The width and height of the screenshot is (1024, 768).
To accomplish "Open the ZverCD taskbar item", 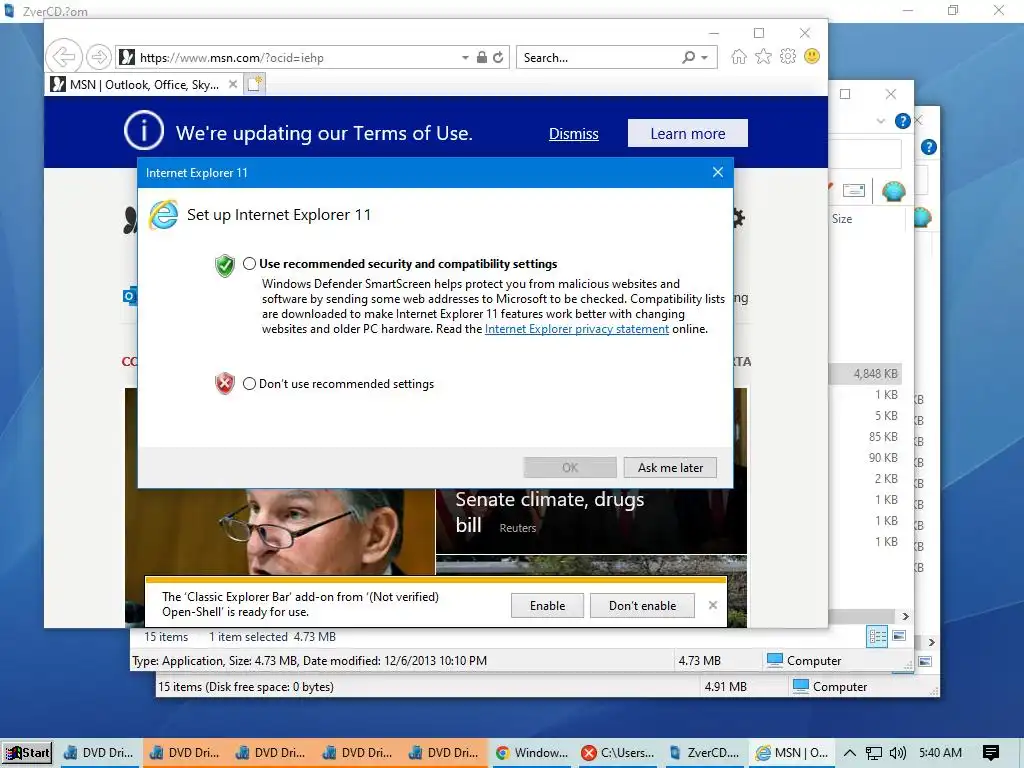I will pos(704,753).
